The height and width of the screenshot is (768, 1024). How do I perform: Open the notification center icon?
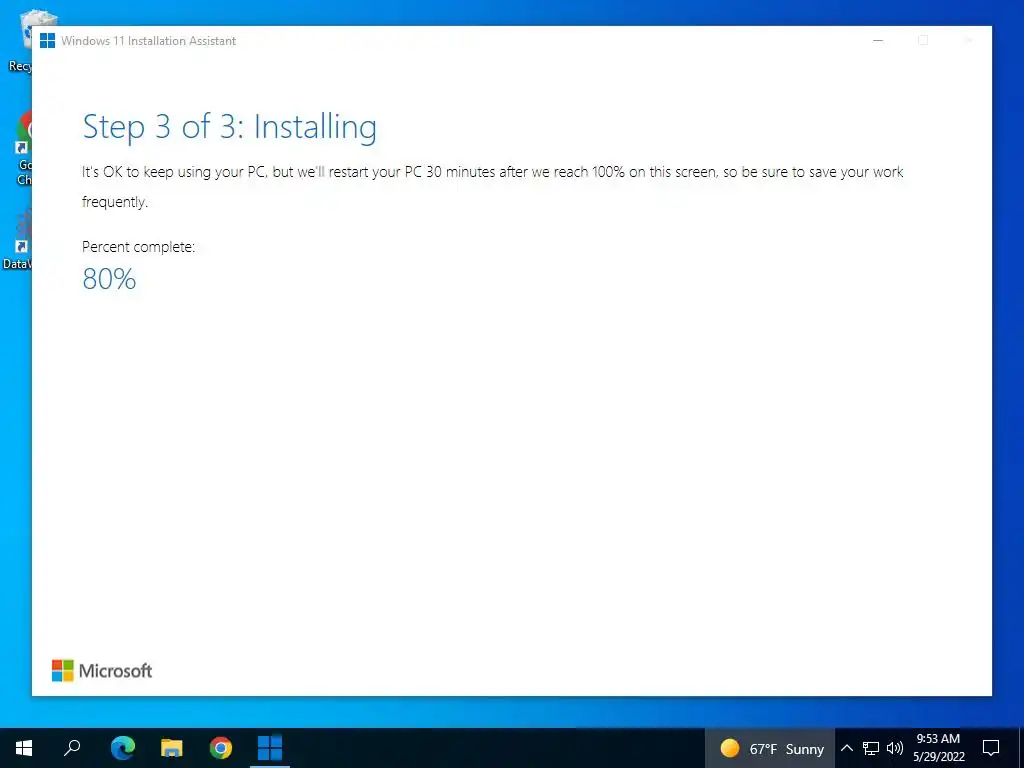pos(991,748)
